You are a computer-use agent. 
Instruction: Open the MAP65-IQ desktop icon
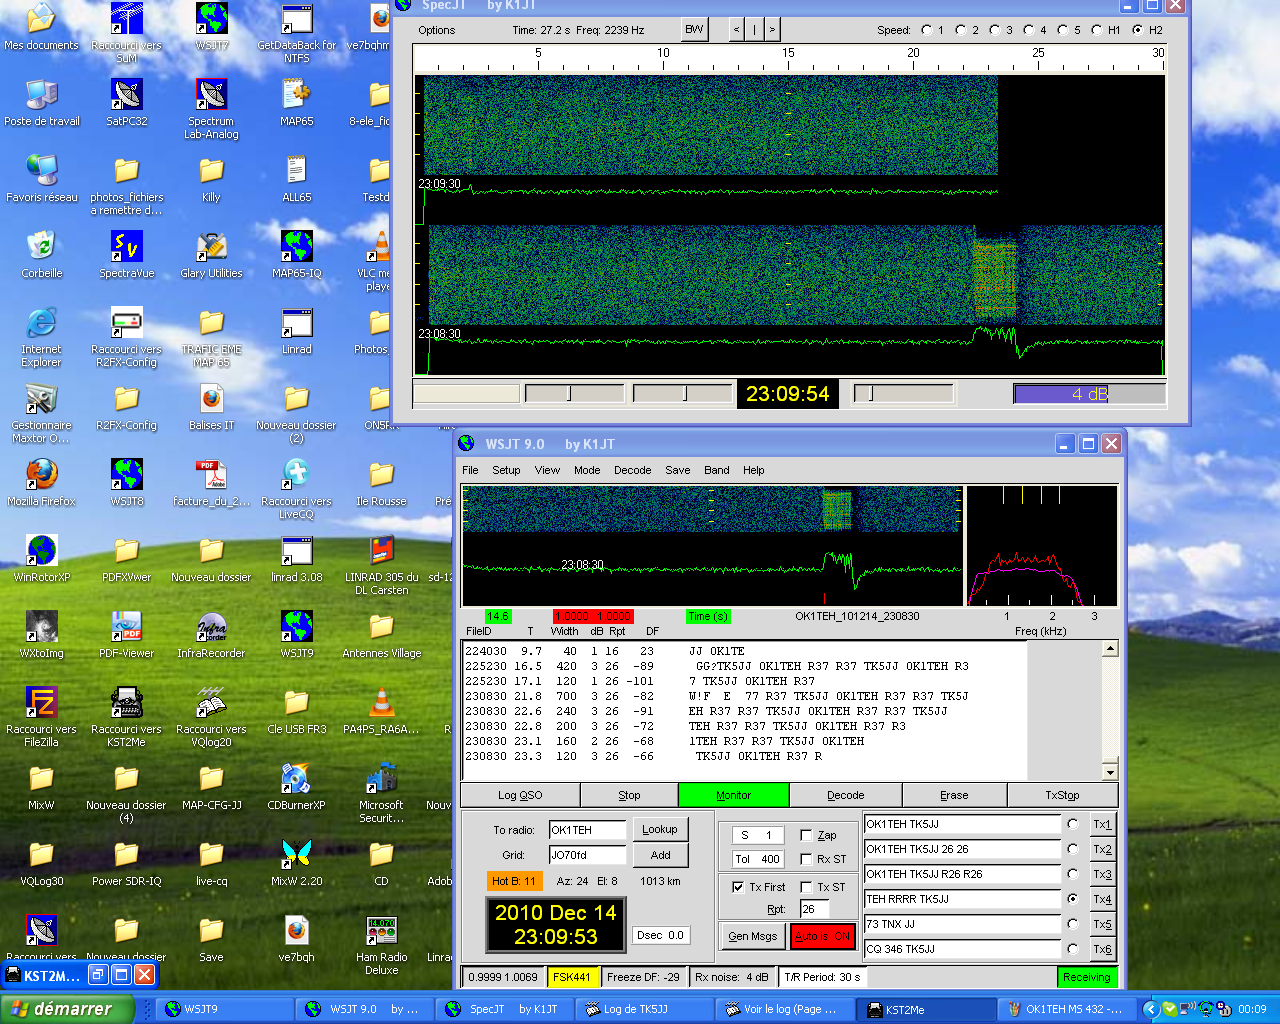click(296, 255)
